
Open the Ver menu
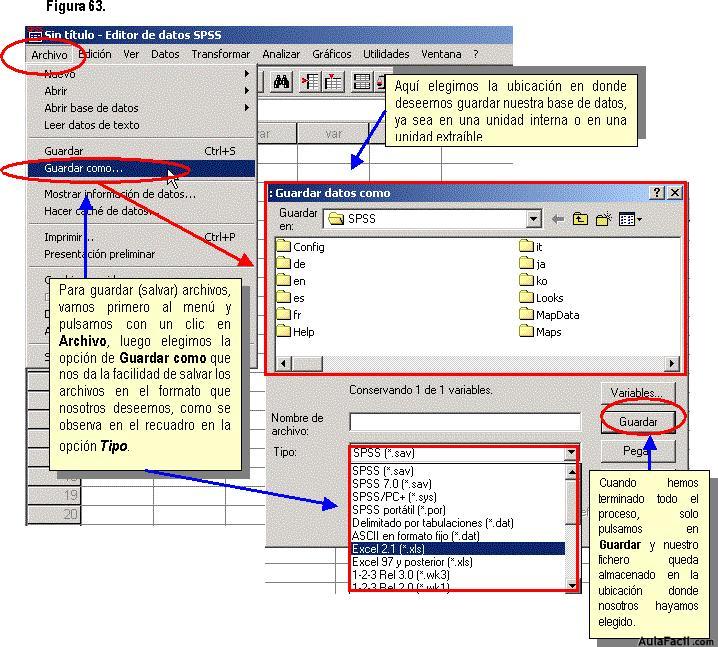tap(131, 54)
